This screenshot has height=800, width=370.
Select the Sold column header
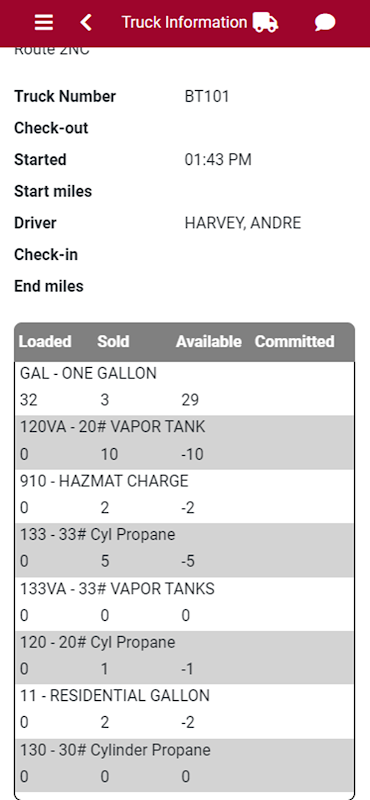[113, 341]
